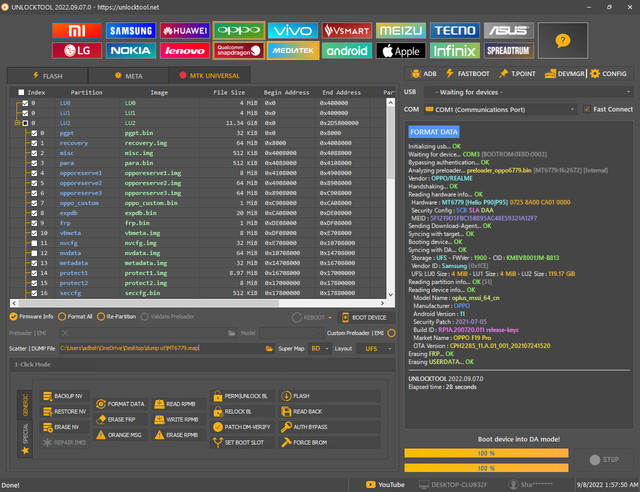Choose the Samsung brand tile
The width and height of the screenshot is (640, 492).
[x=131, y=31]
